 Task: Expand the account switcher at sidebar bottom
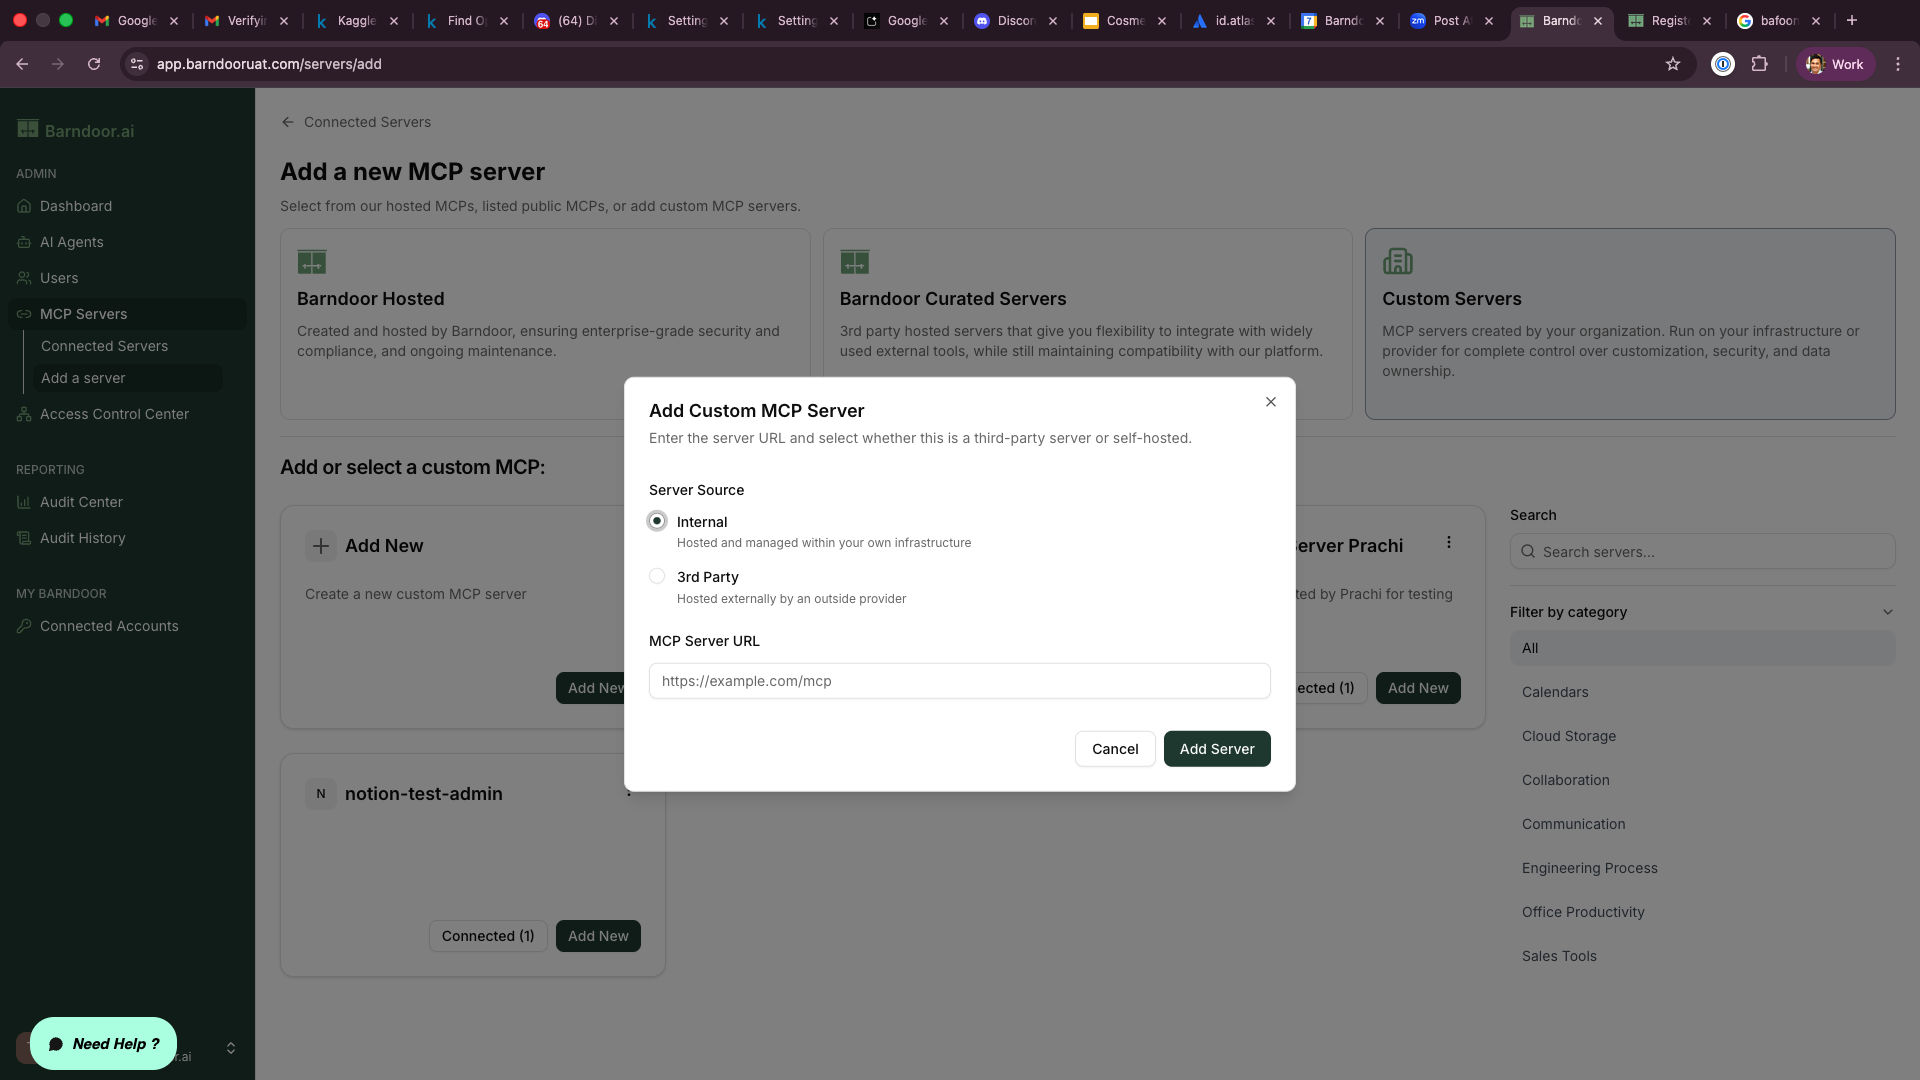coord(231,1048)
